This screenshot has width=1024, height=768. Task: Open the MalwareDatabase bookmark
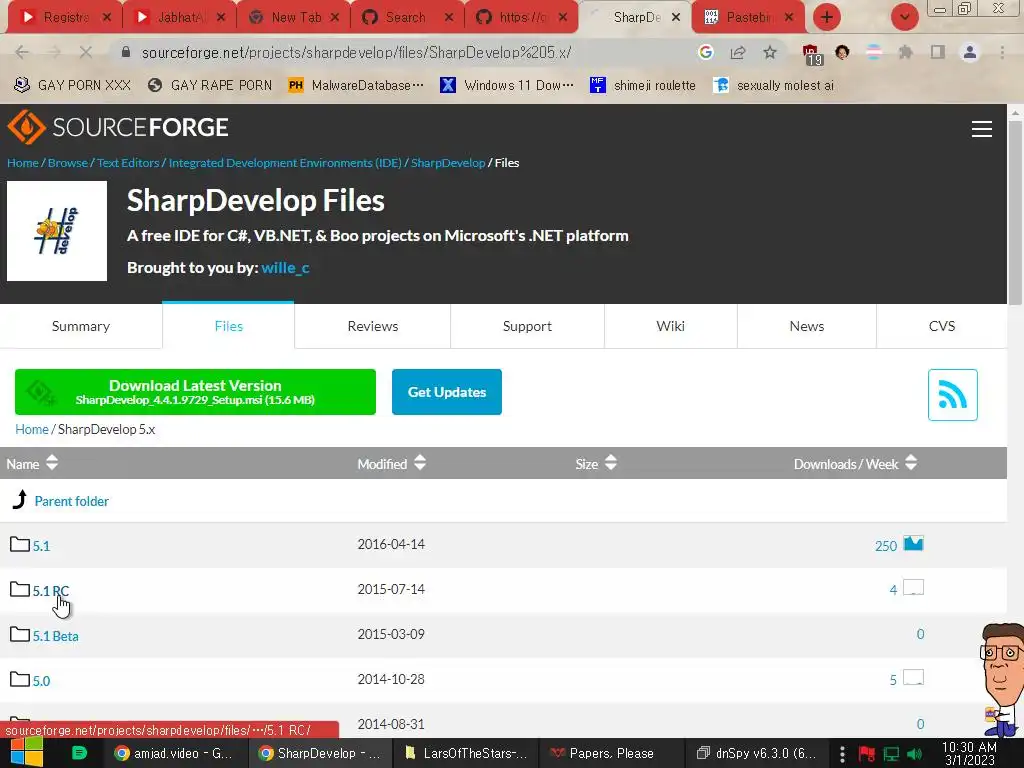[x=357, y=86]
